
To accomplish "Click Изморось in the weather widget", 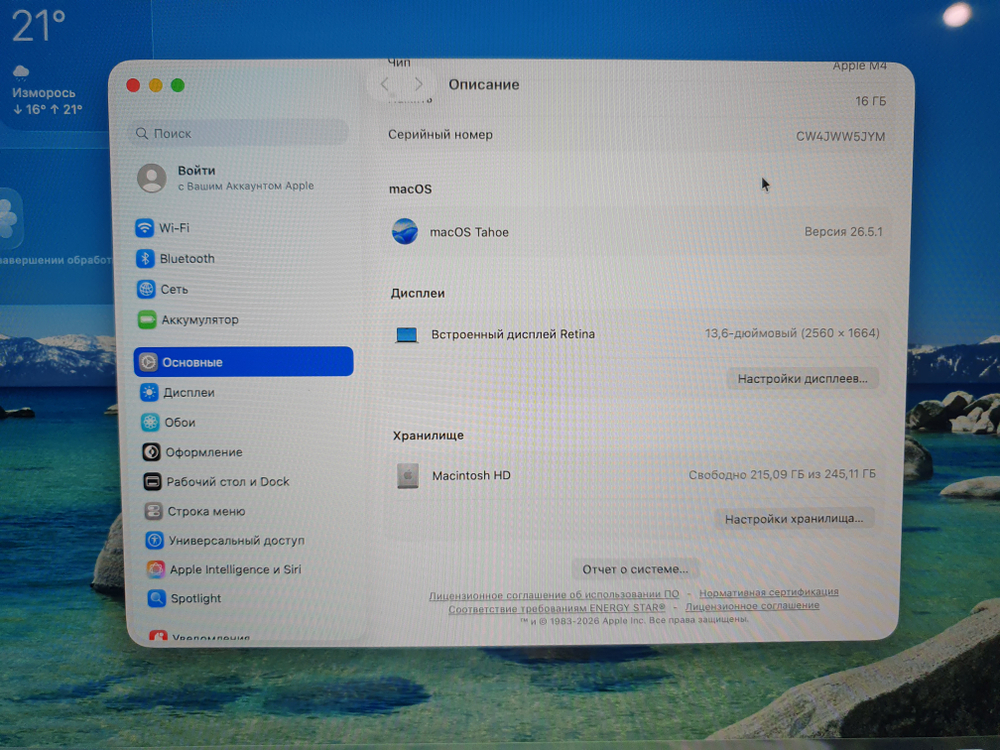I will [43, 92].
